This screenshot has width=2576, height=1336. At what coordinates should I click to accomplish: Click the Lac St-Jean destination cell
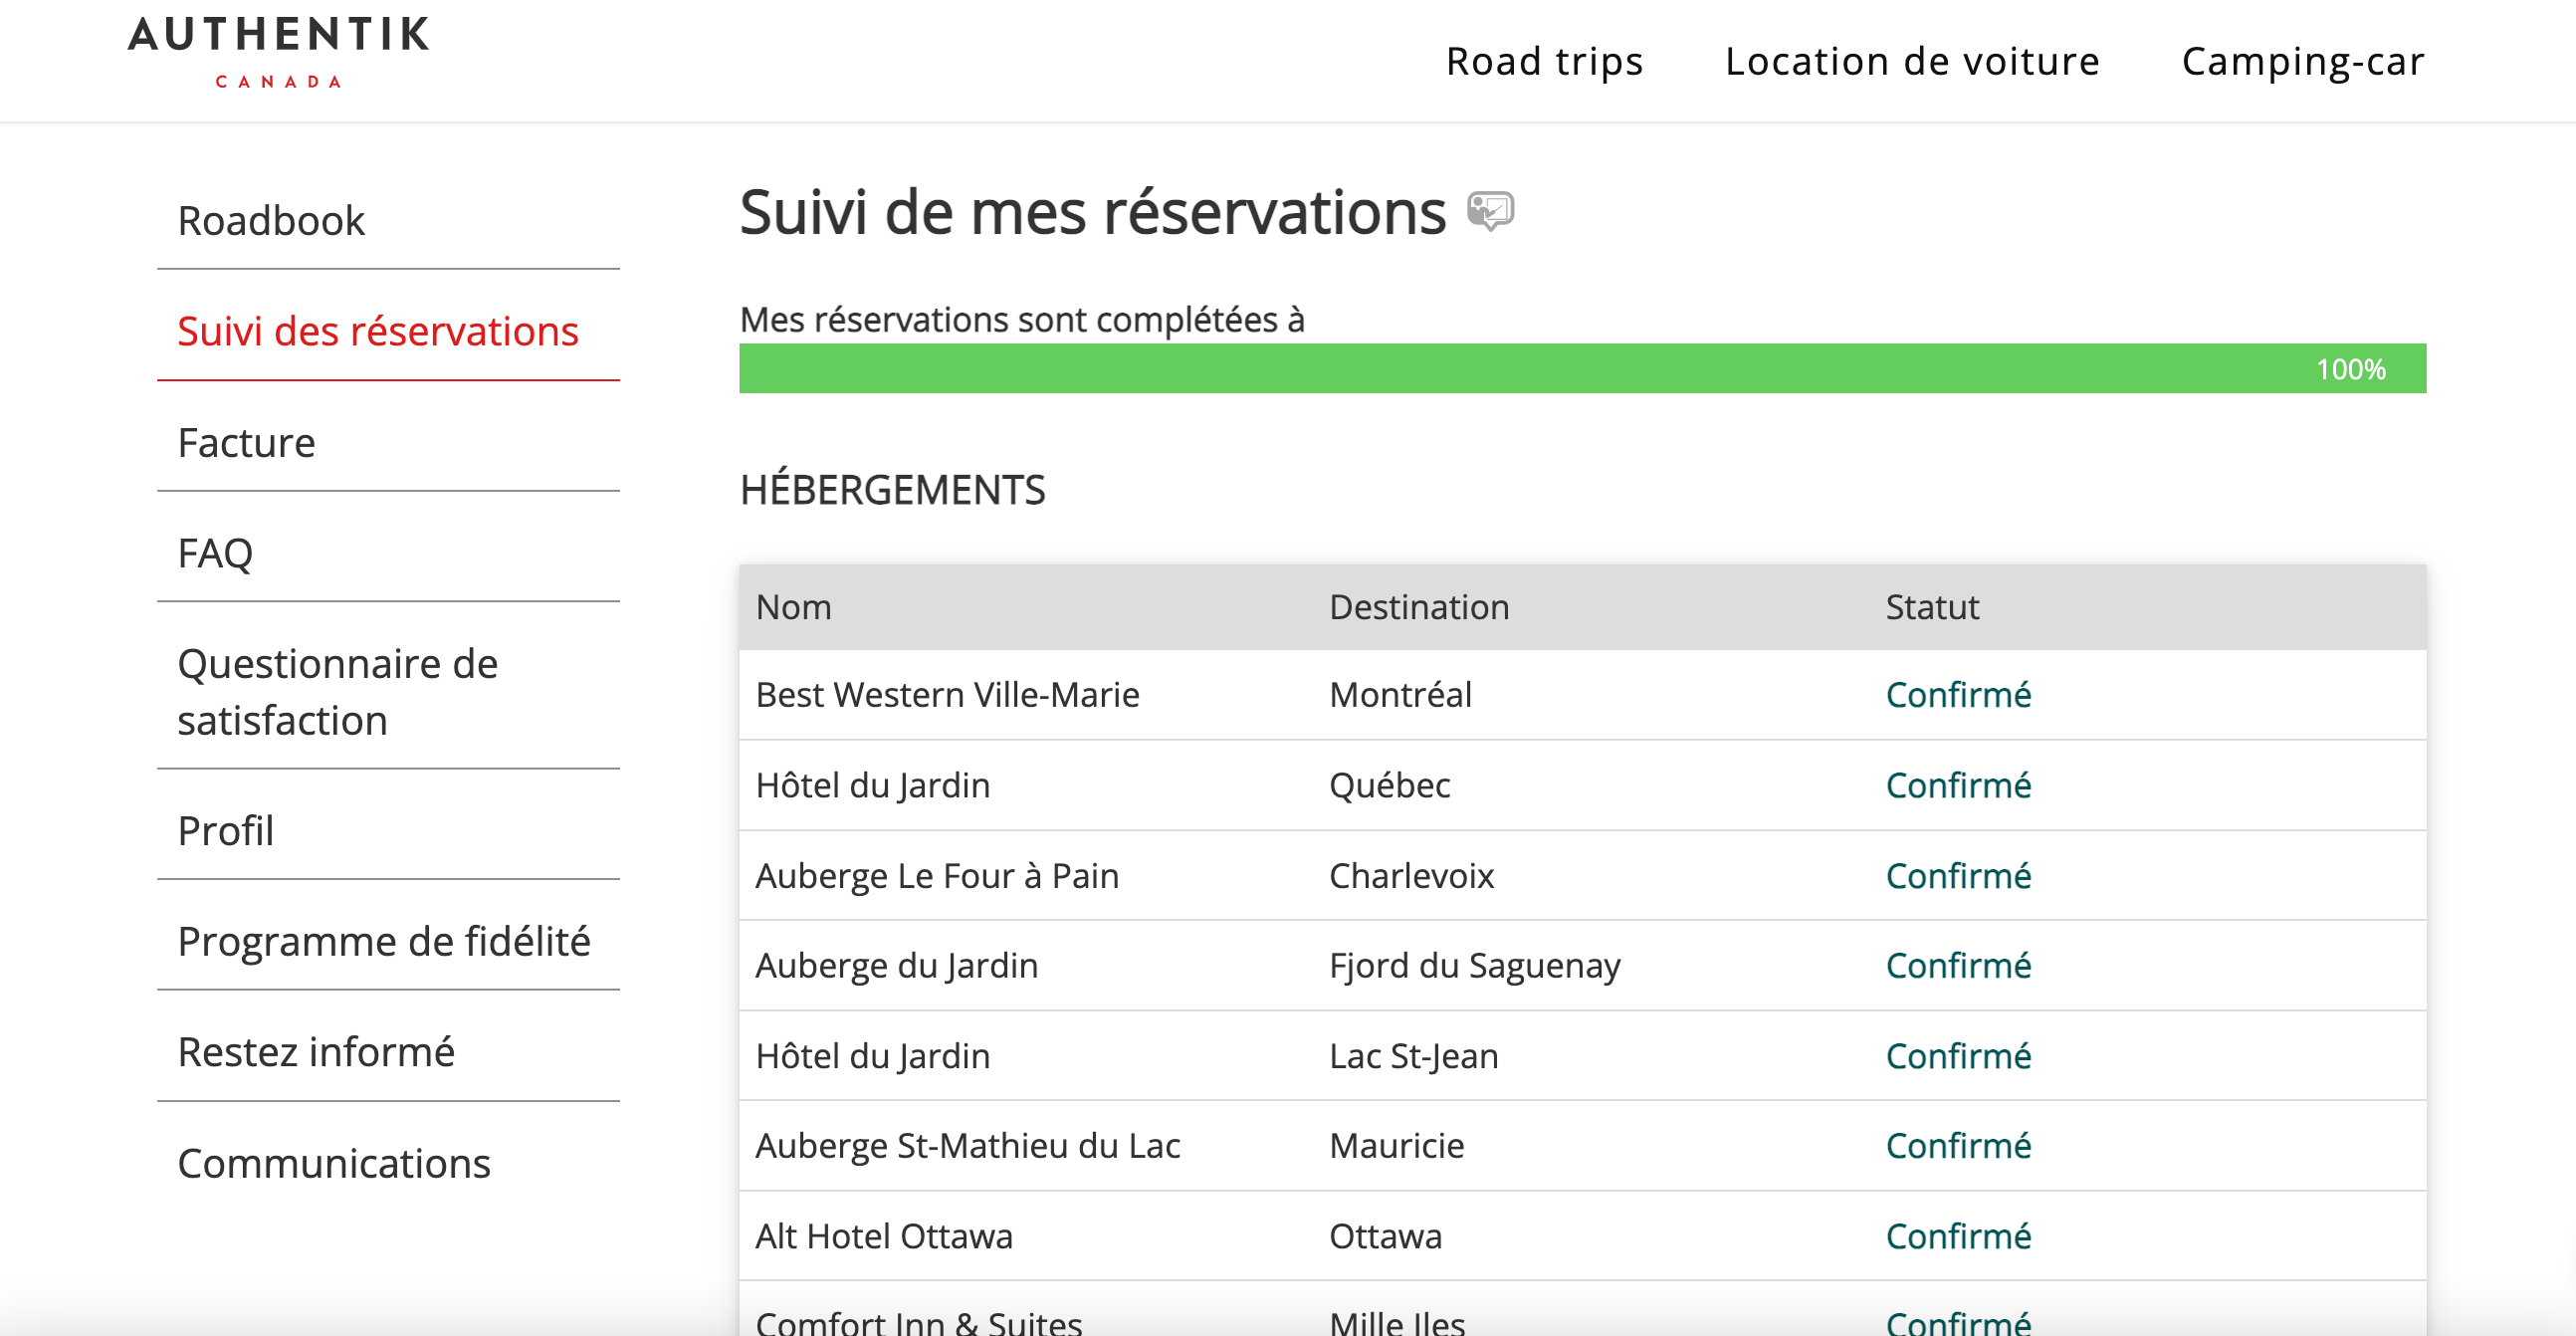pos(1413,1056)
